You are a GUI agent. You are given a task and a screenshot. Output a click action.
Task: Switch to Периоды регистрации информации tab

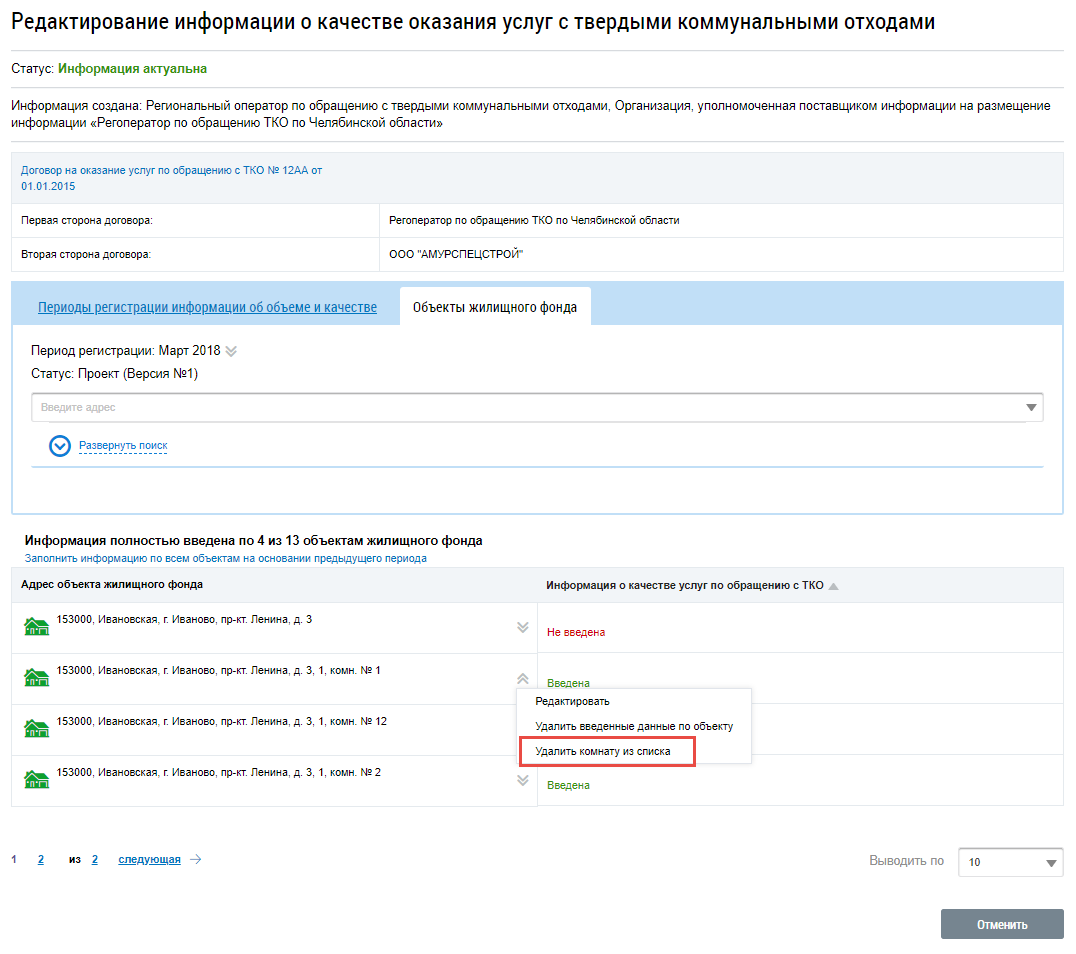click(207, 307)
